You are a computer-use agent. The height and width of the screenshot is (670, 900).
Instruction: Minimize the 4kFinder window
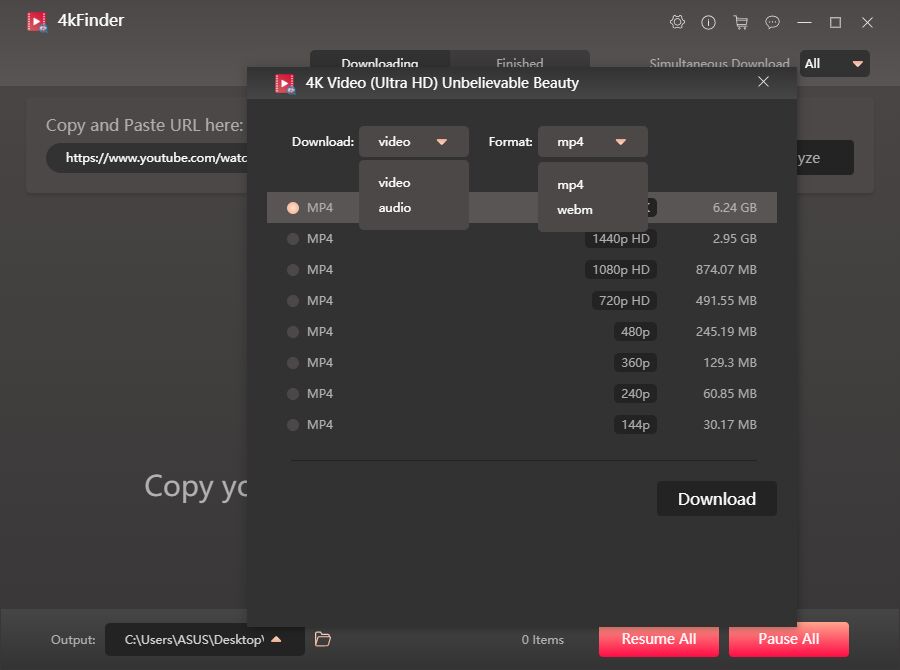(805, 22)
